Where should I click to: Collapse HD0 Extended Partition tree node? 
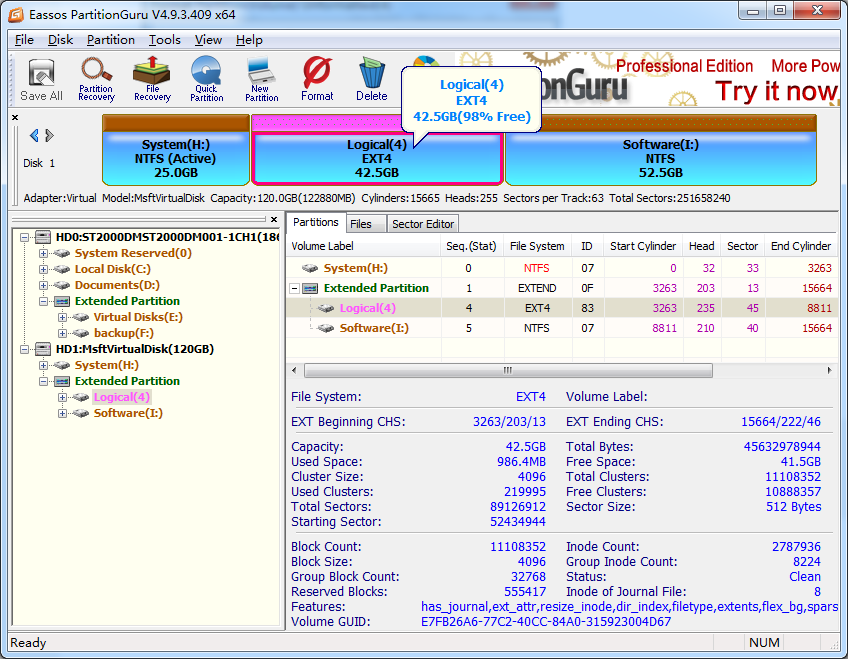pyautogui.click(x=43, y=301)
